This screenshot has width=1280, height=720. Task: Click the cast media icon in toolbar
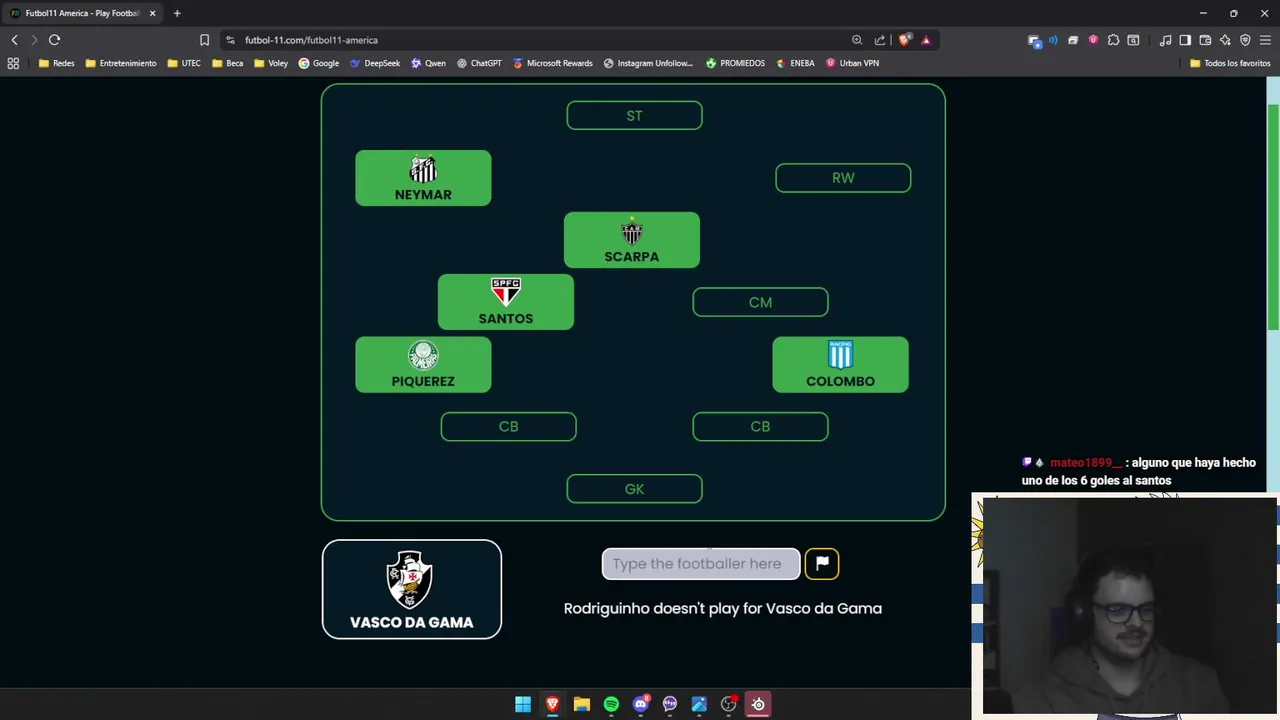[x=1034, y=40]
